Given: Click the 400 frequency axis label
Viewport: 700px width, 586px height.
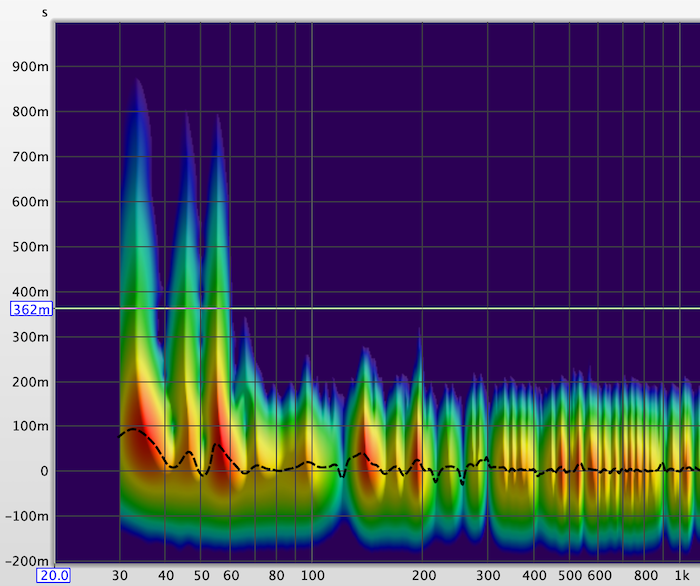Looking at the screenshot, I should click(x=534, y=575).
